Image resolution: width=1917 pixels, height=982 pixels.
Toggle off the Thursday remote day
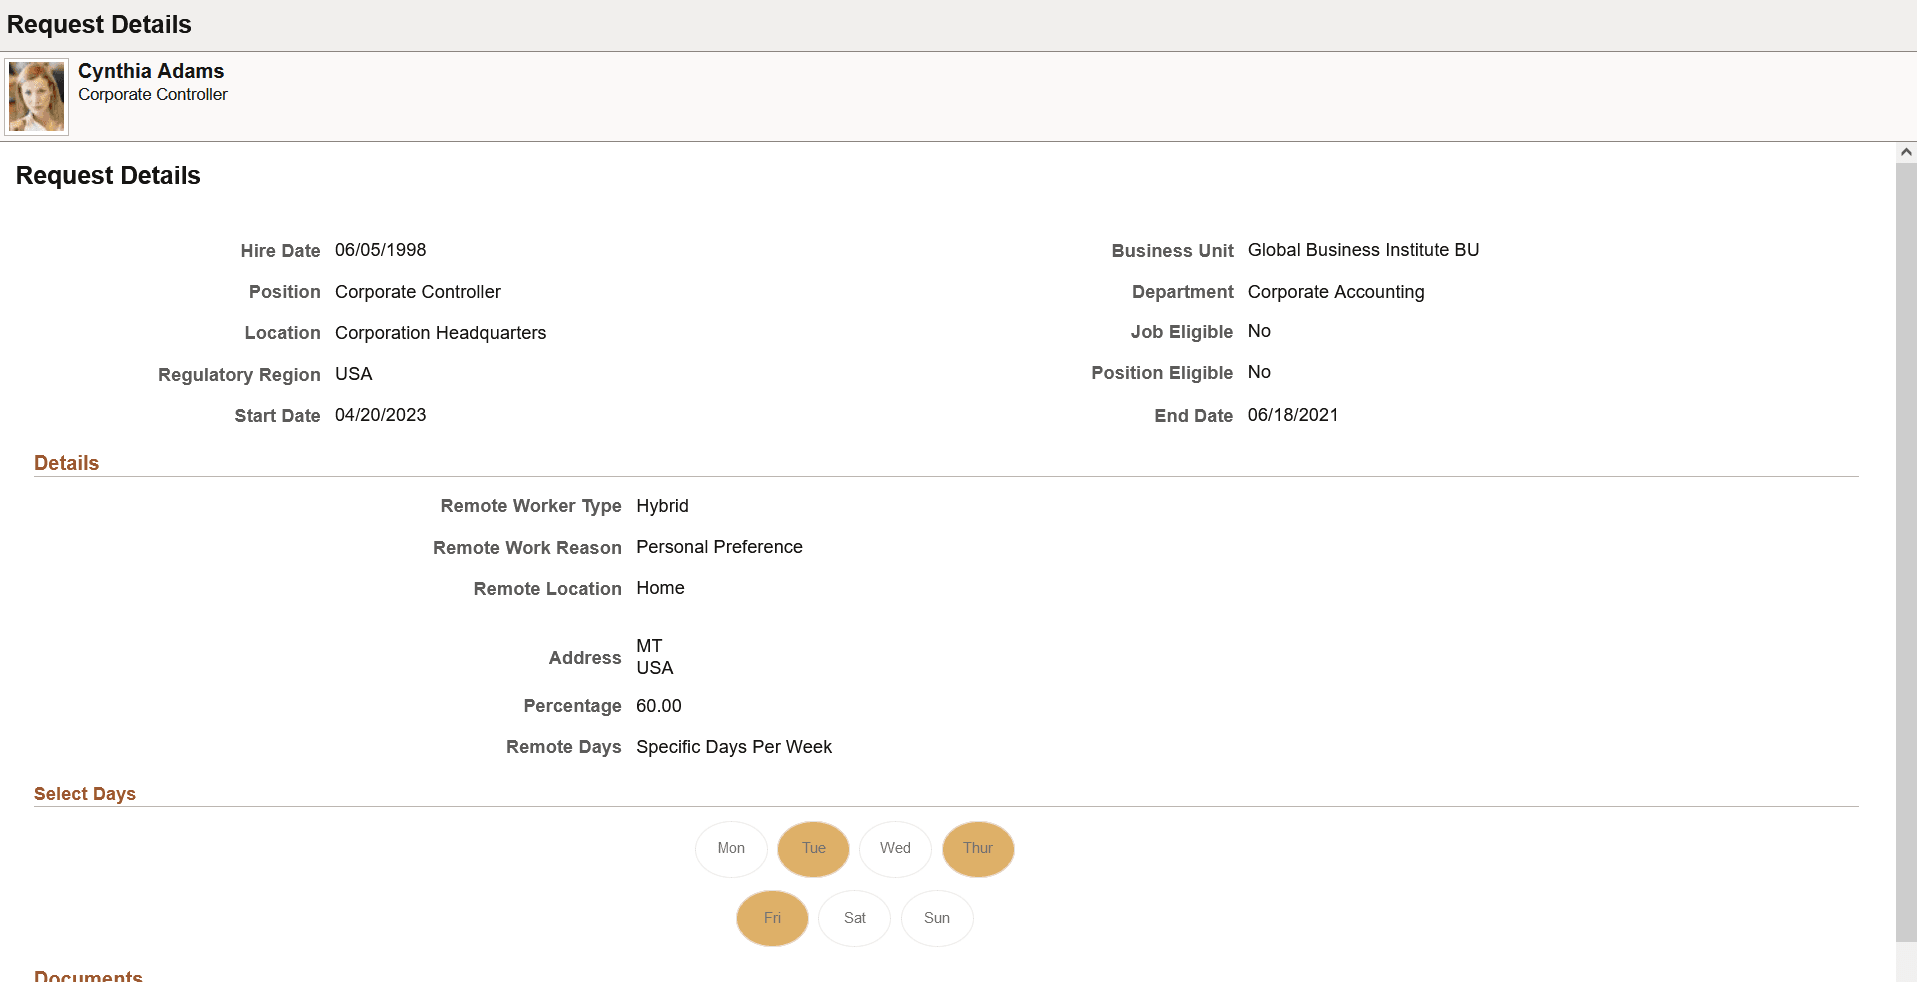977,849
